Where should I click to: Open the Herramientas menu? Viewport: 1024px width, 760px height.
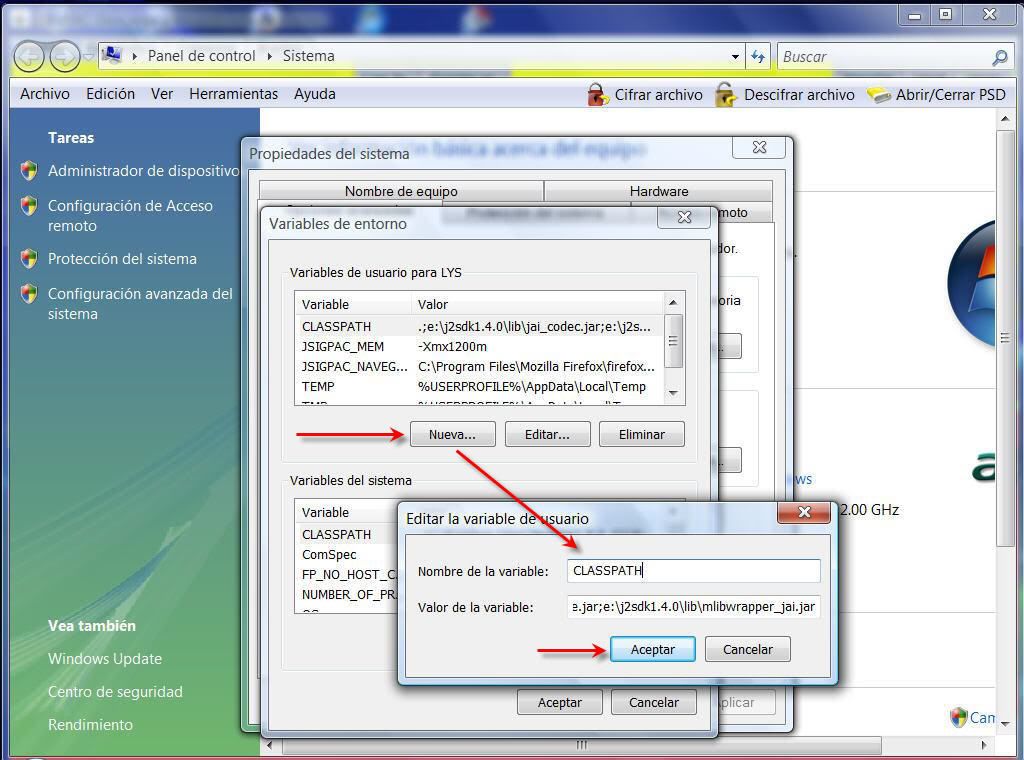pos(233,94)
